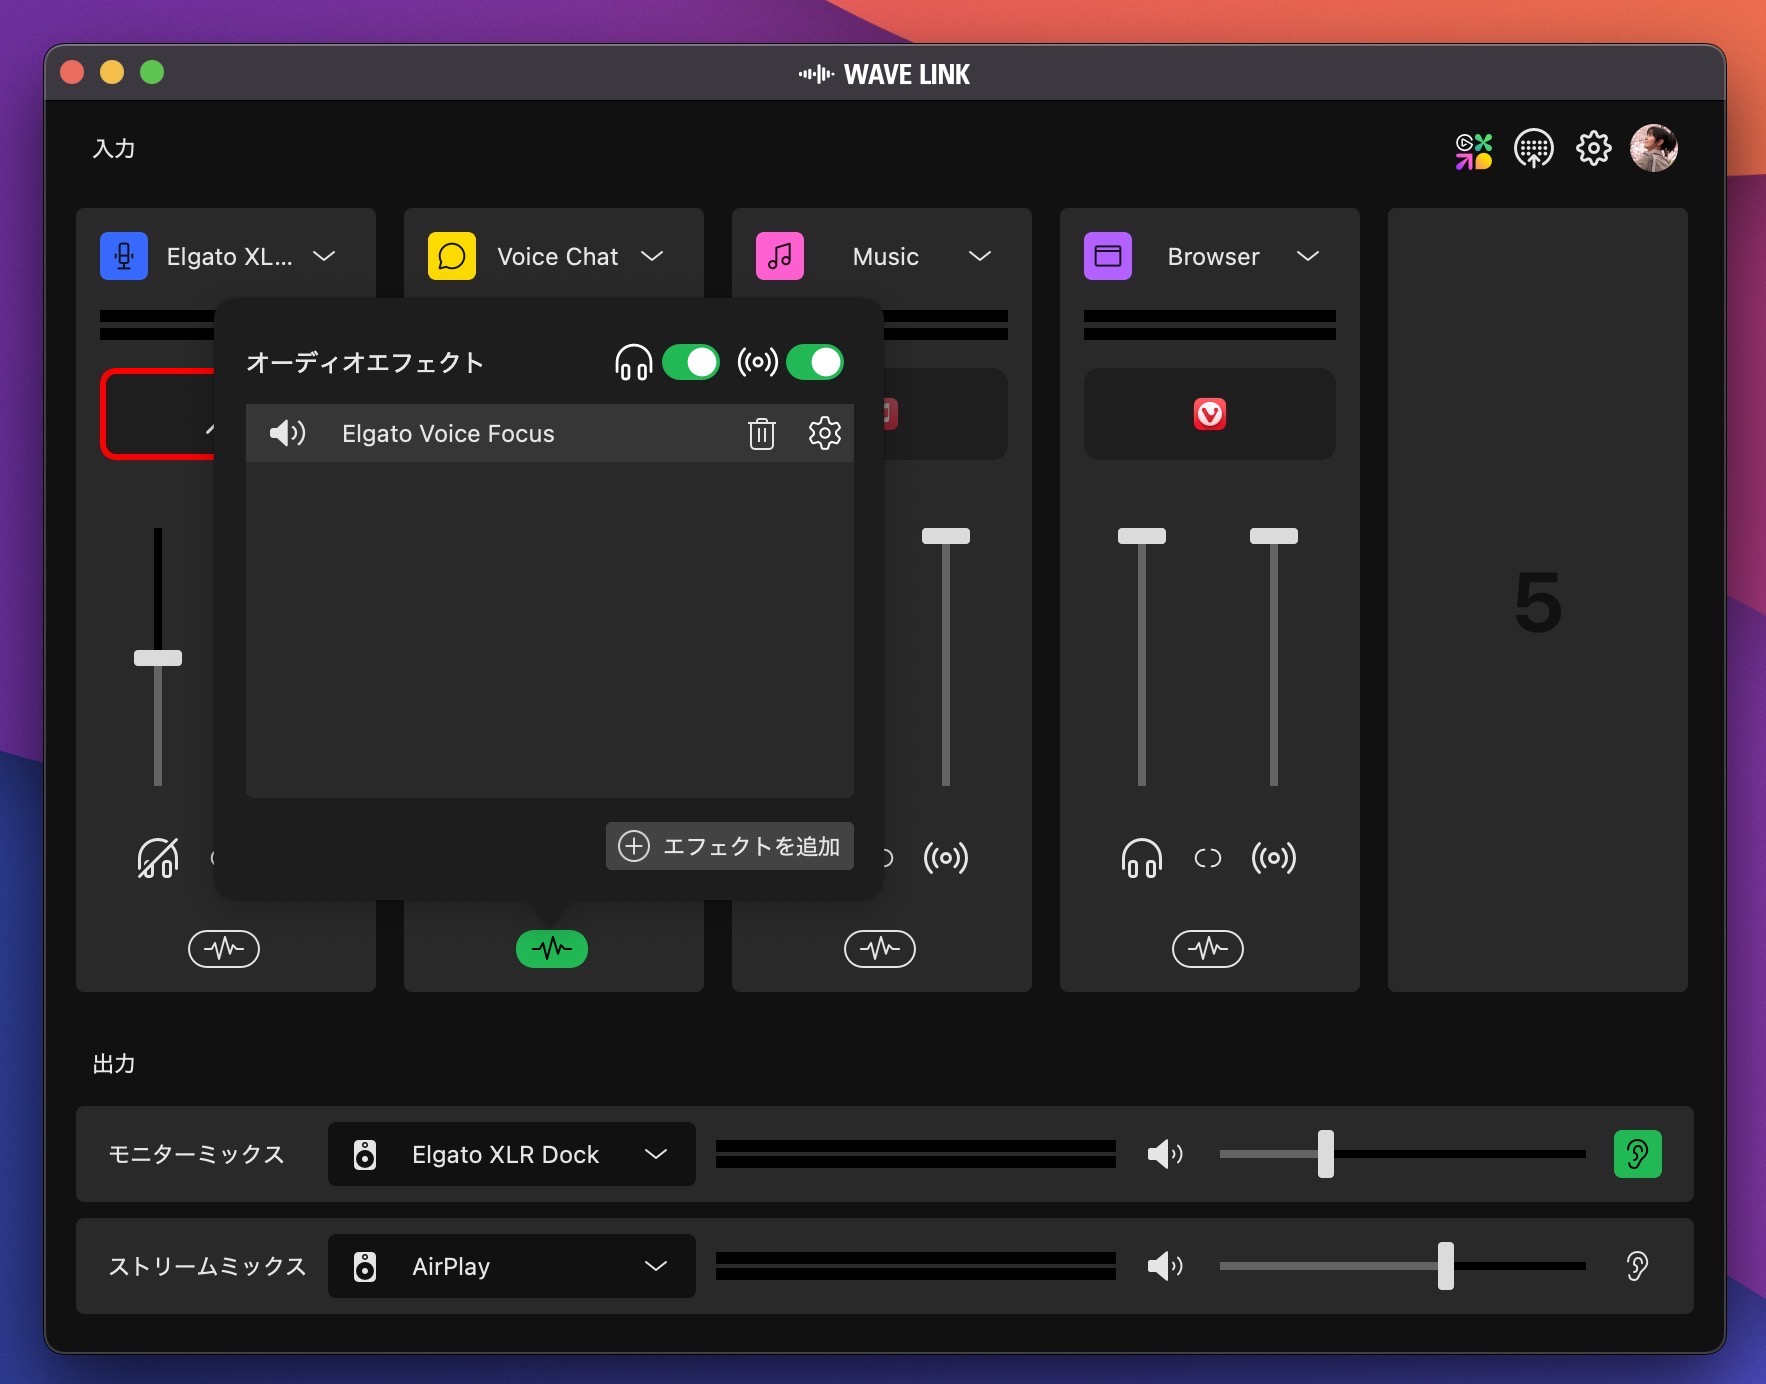
Task: Mute Browser channel in monitor mix
Action: tap(1141, 858)
